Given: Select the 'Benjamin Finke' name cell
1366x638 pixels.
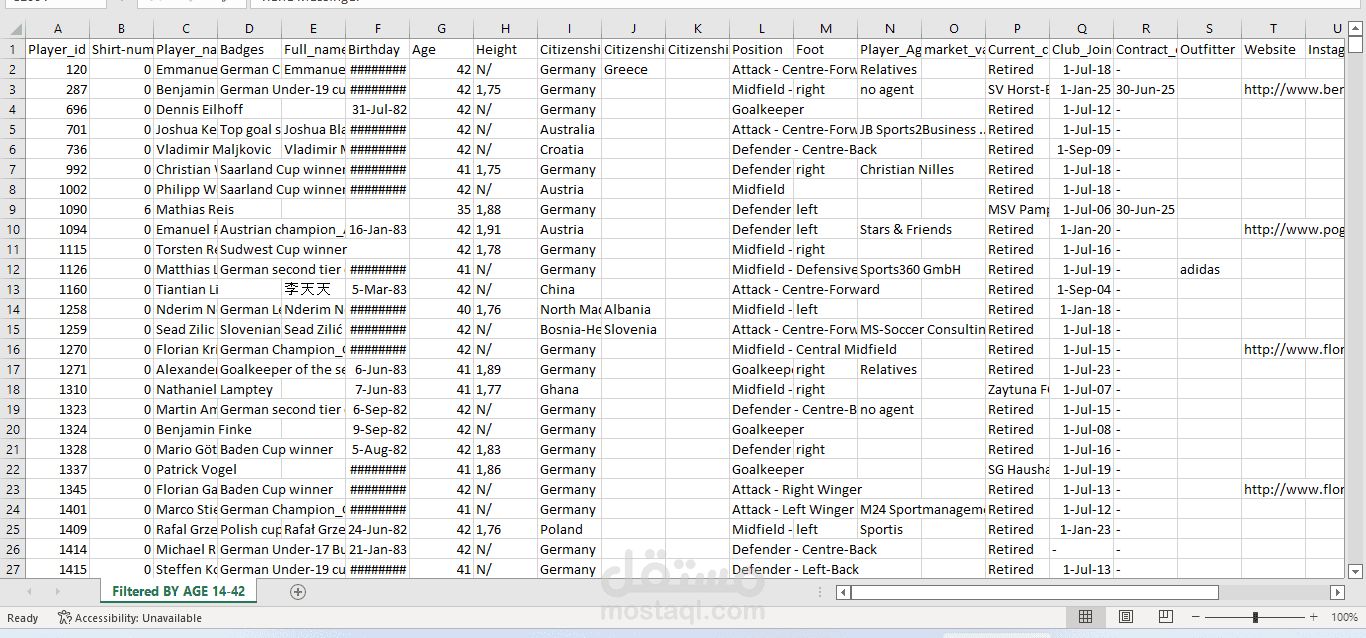Looking at the screenshot, I should click(186, 429).
